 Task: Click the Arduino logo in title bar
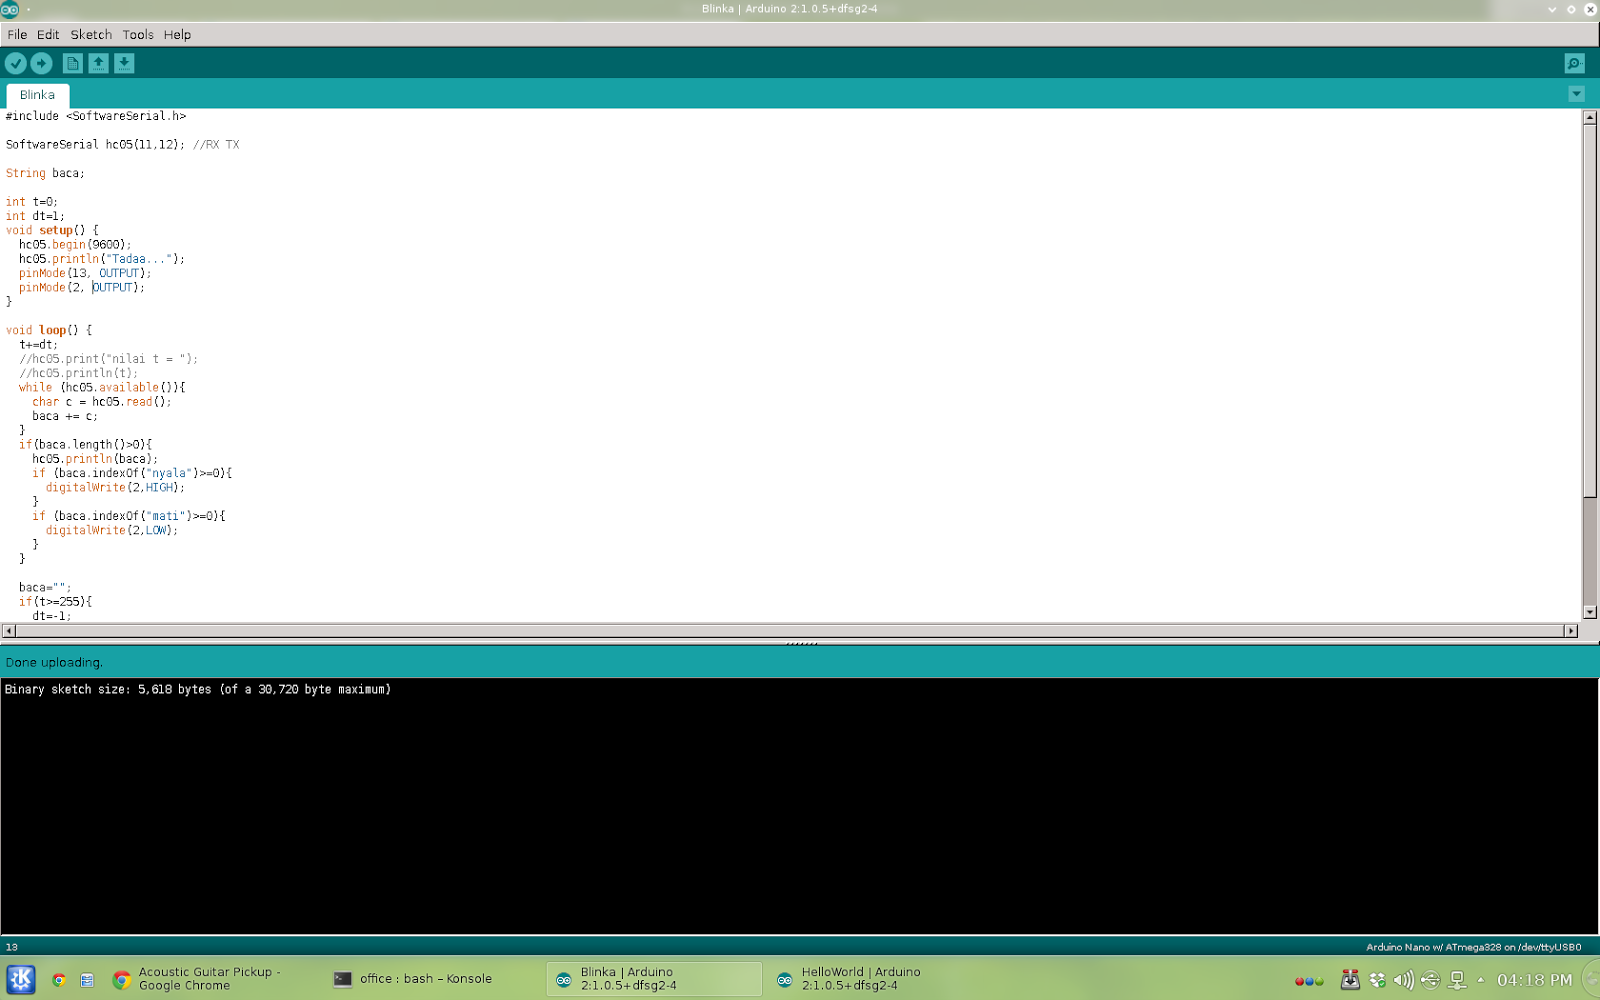[x=10, y=9]
